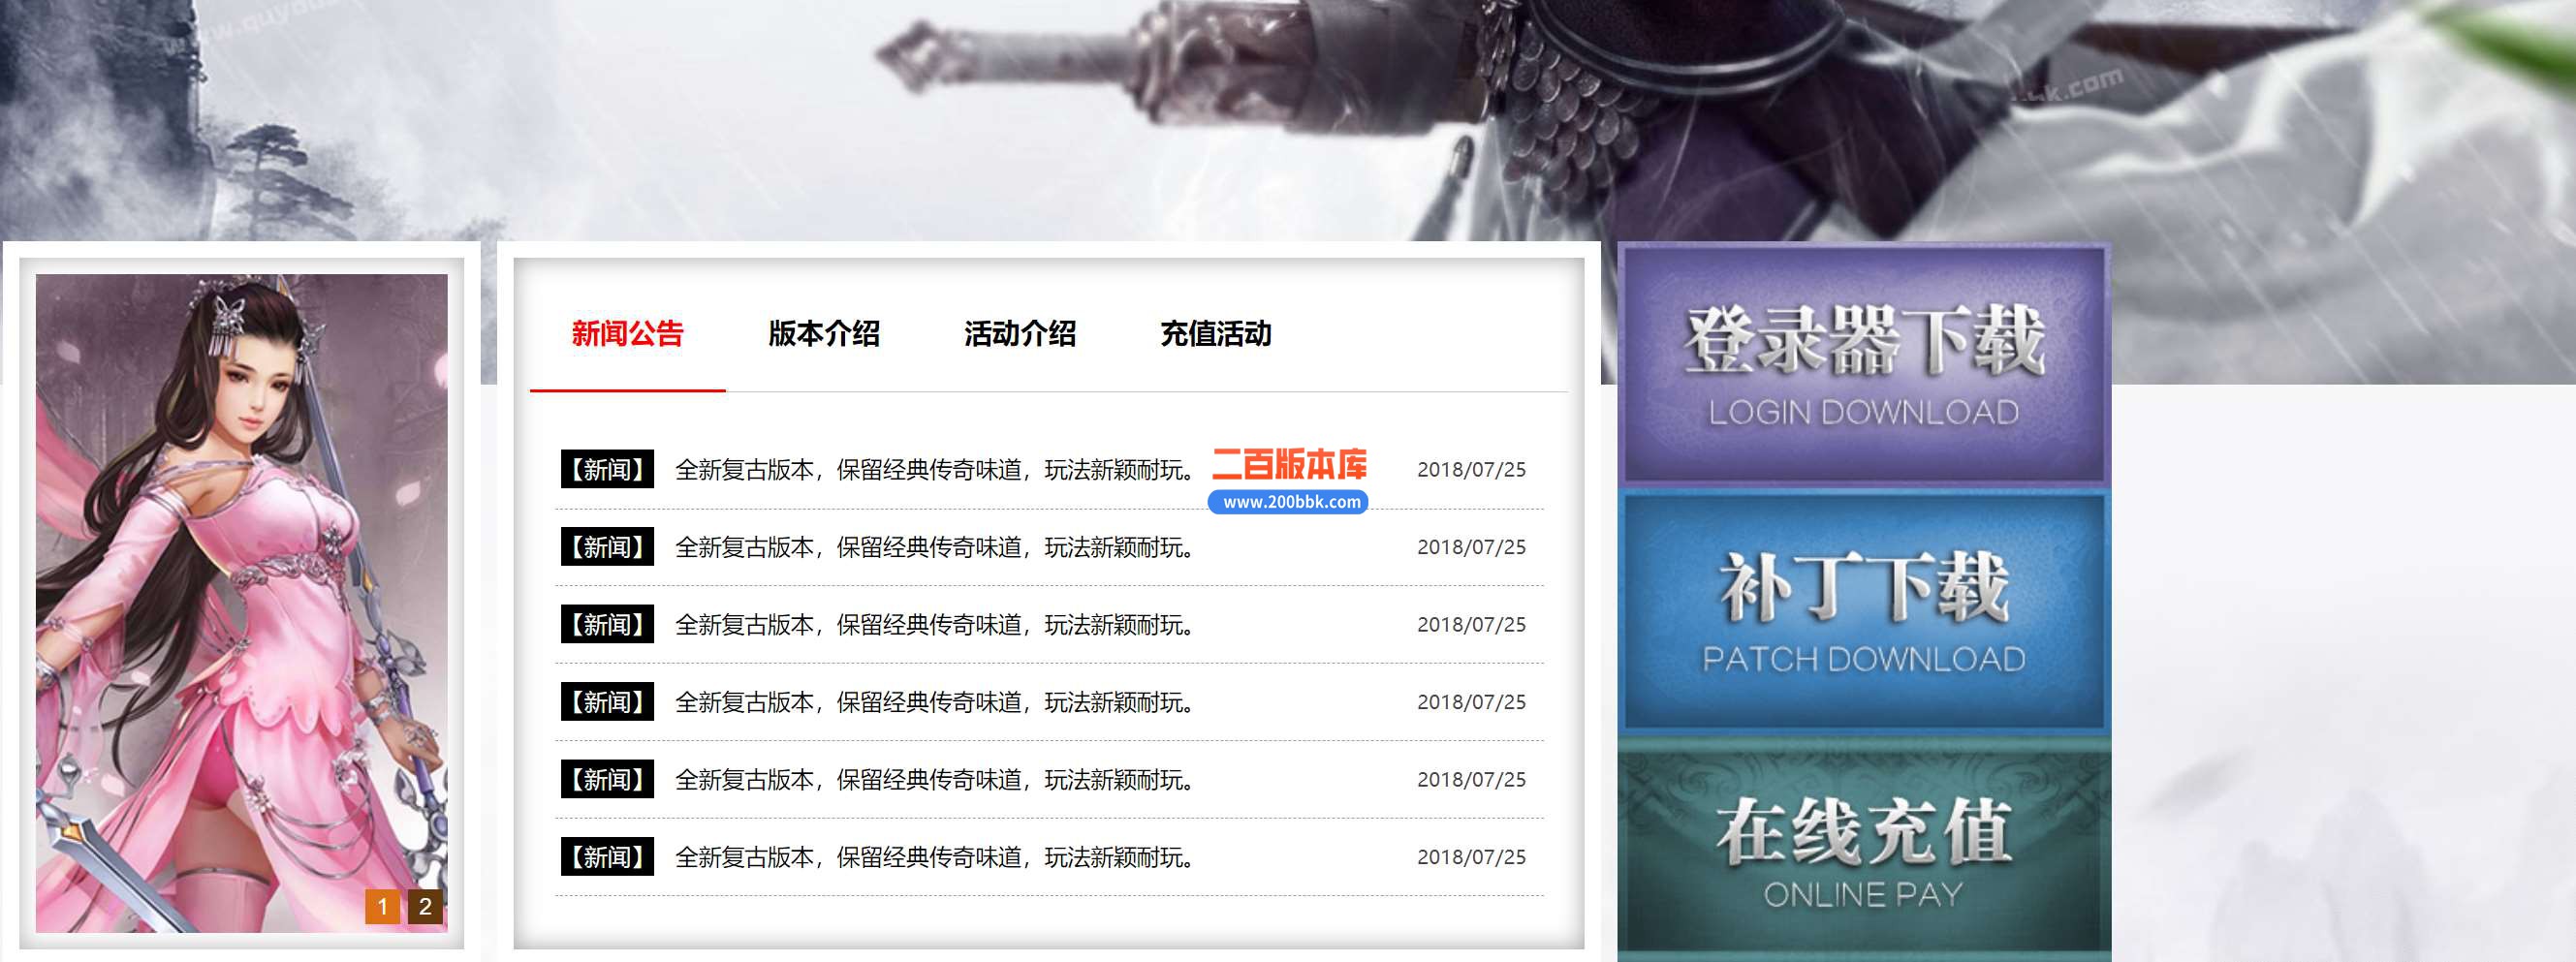
Task: Go to slide 1 of the carousel
Action: (x=382, y=906)
